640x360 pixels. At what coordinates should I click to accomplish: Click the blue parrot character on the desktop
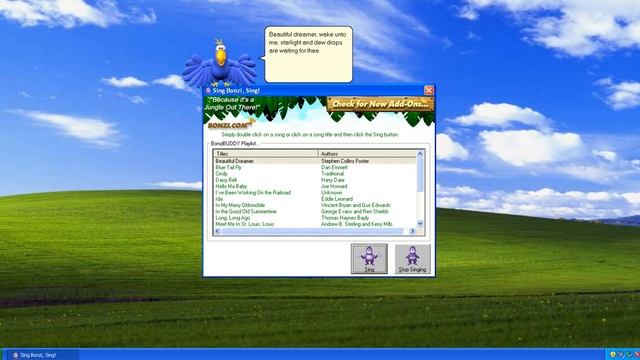220,64
